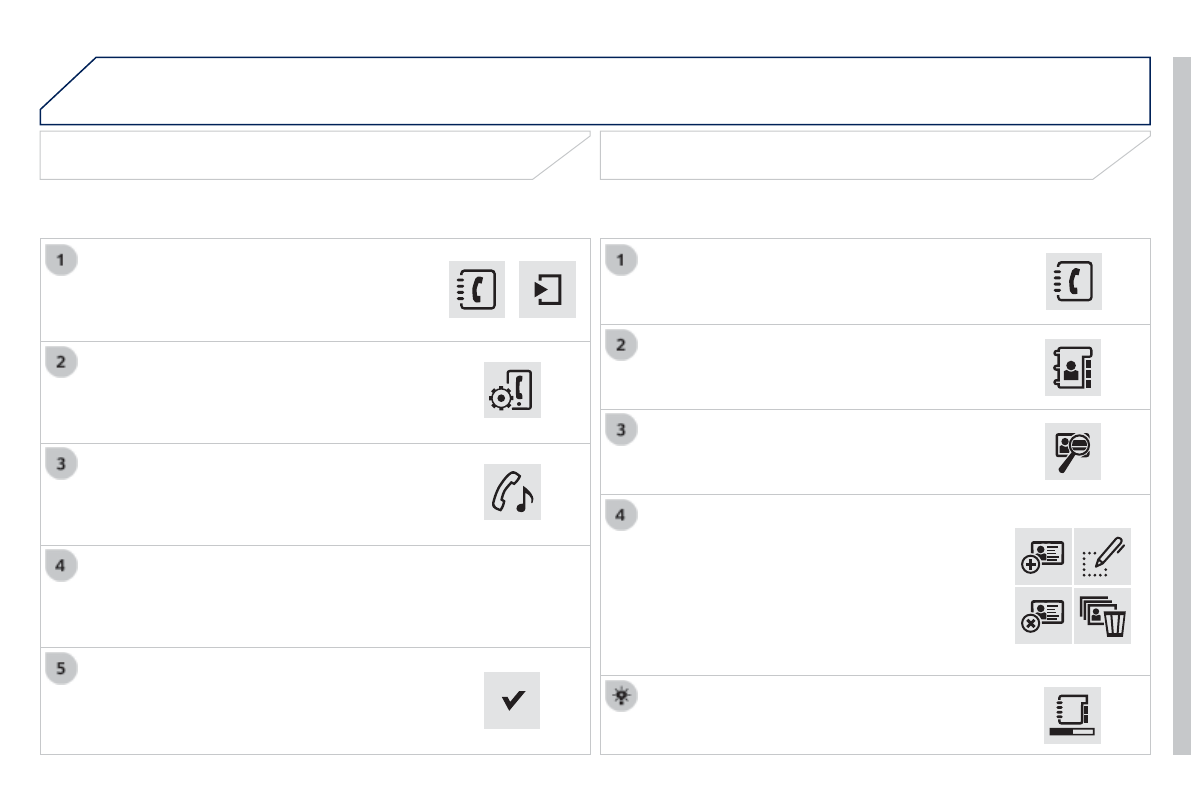Click step 3 badge beside the ringtone icon
Image resolution: width=1191 pixels, height=794 pixels.
tap(61, 465)
